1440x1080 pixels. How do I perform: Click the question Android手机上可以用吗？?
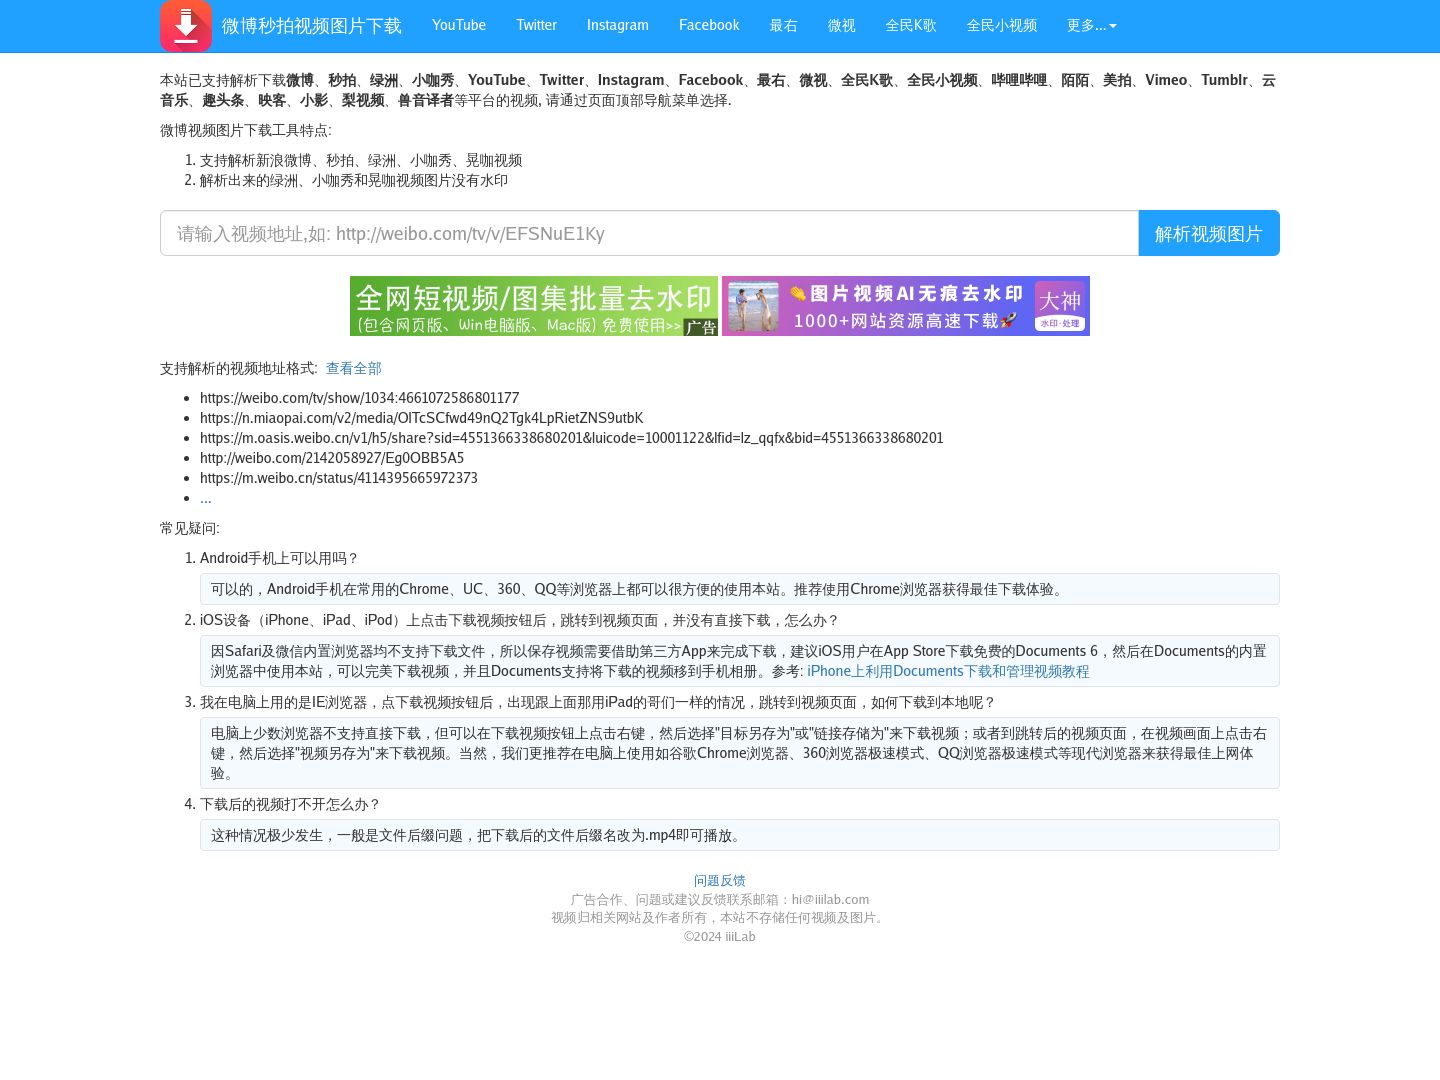click(x=279, y=558)
